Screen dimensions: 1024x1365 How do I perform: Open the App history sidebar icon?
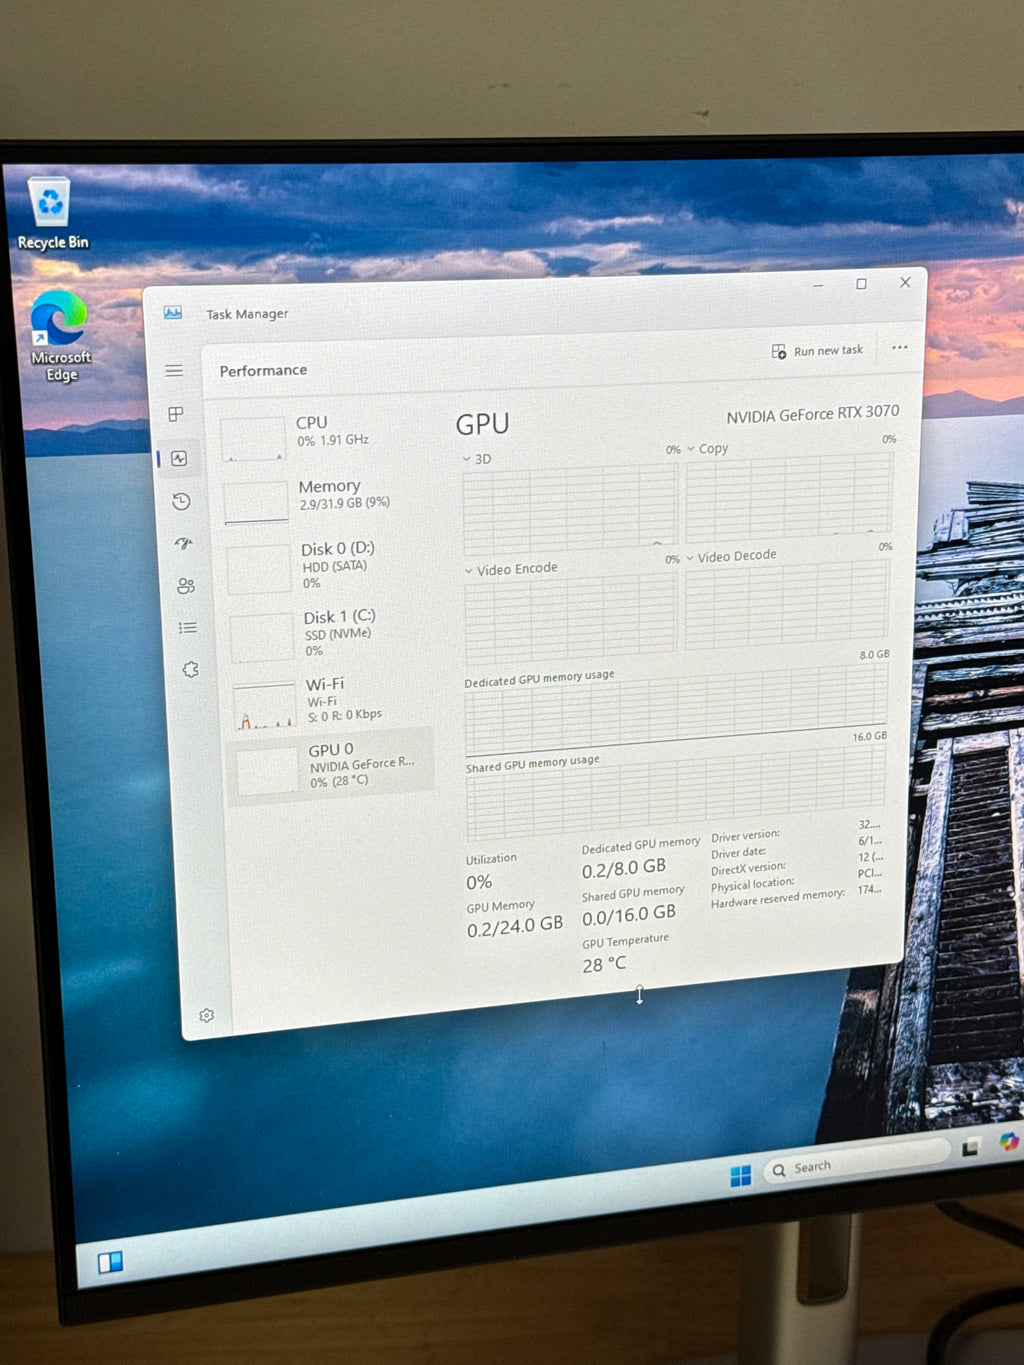tap(181, 502)
